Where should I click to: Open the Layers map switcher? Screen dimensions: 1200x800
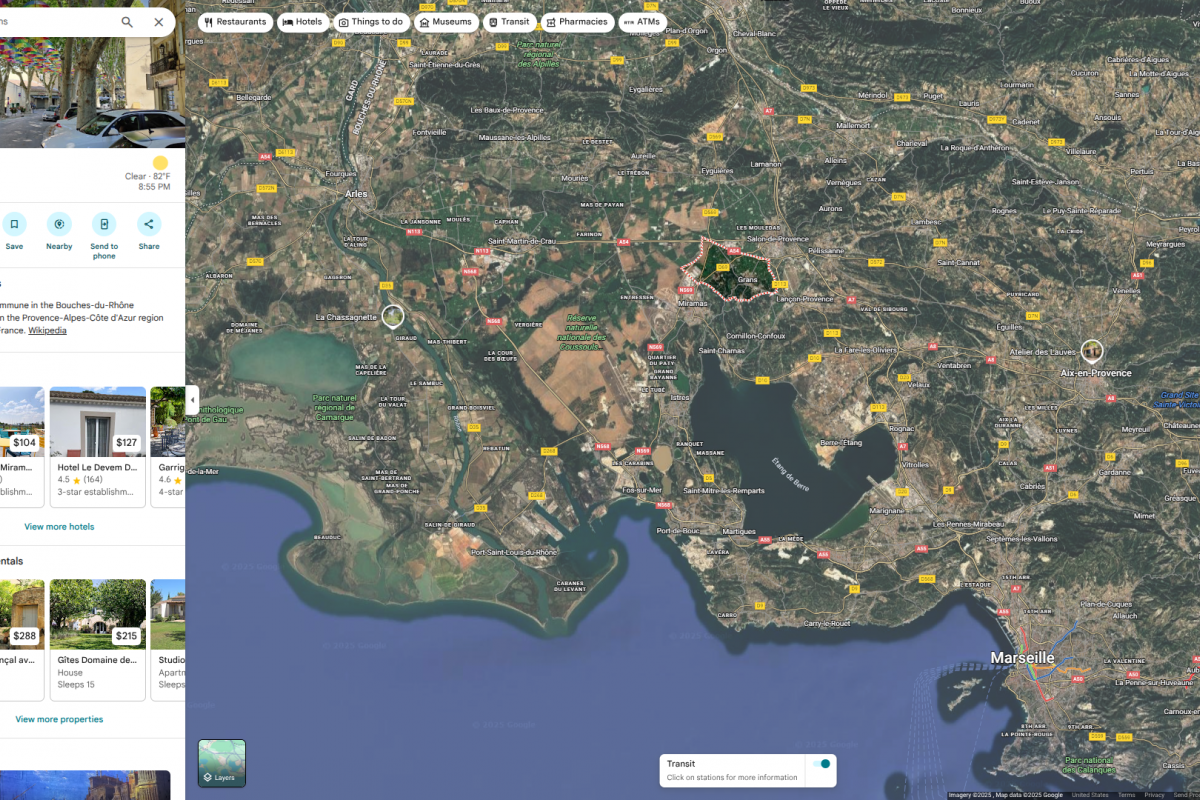click(x=222, y=763)
